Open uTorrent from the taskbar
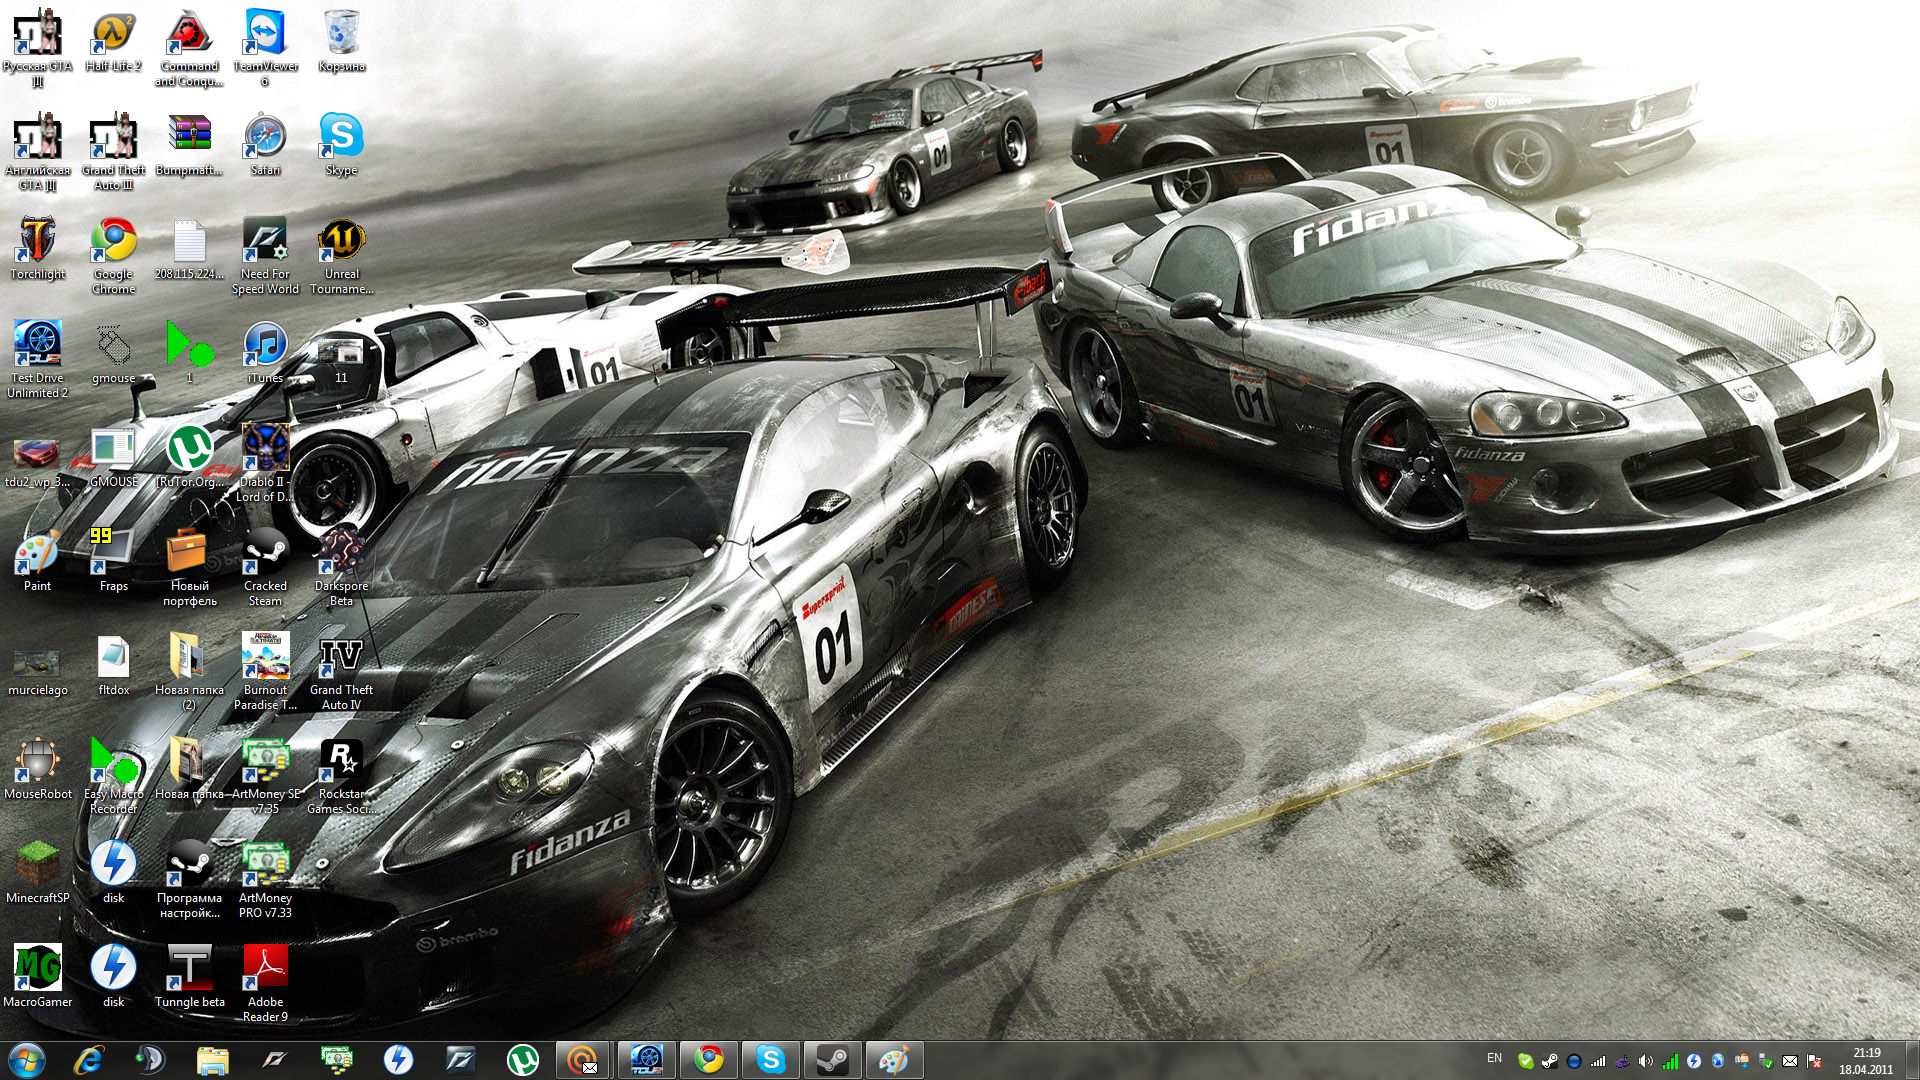The width and height of the screenshot is (1920, 1080). [523, 1060]
